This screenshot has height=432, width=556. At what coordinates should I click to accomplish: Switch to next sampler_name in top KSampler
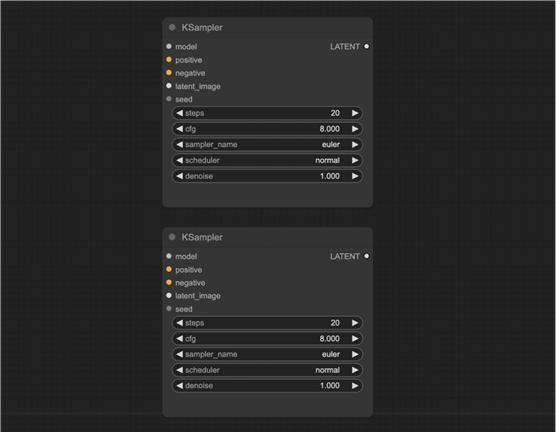pyautogui.click(x=355, y=144)
